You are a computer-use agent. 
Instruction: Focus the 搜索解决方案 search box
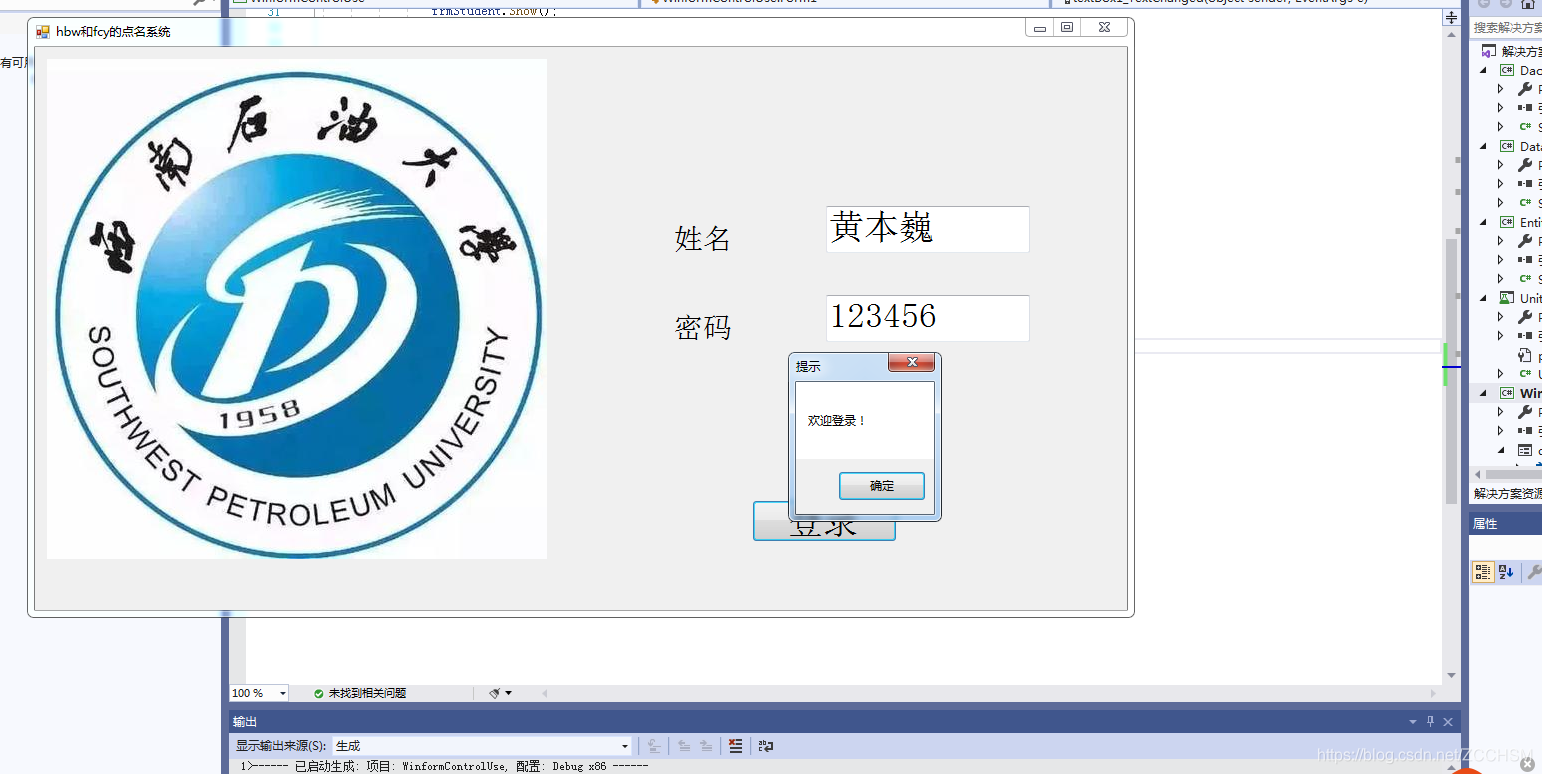[x=1507, y=28]
